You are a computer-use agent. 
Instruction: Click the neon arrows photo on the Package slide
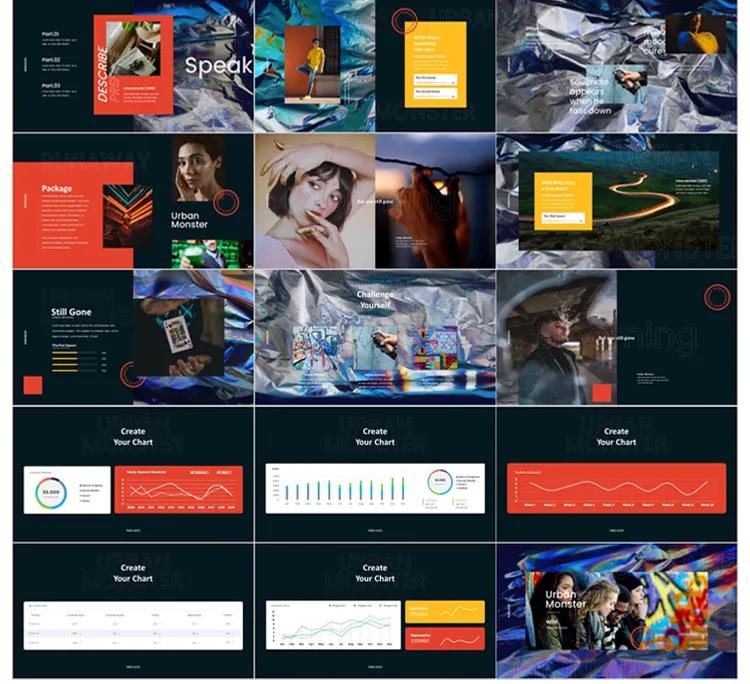(x=128, y=216)
